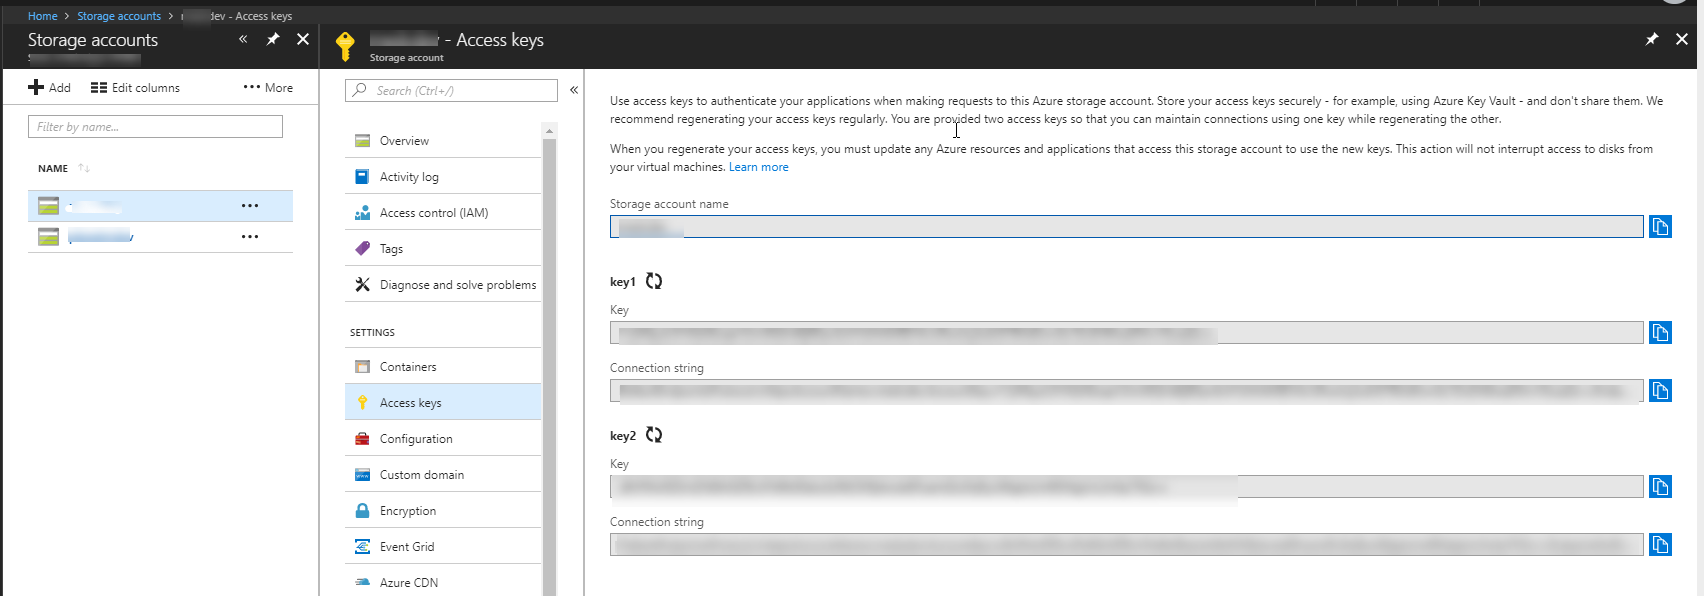Image resolution: width=1704 pixels, height=596 pixels.
Task: Close the Storage accounts blade
Action: tap(303, 39)
